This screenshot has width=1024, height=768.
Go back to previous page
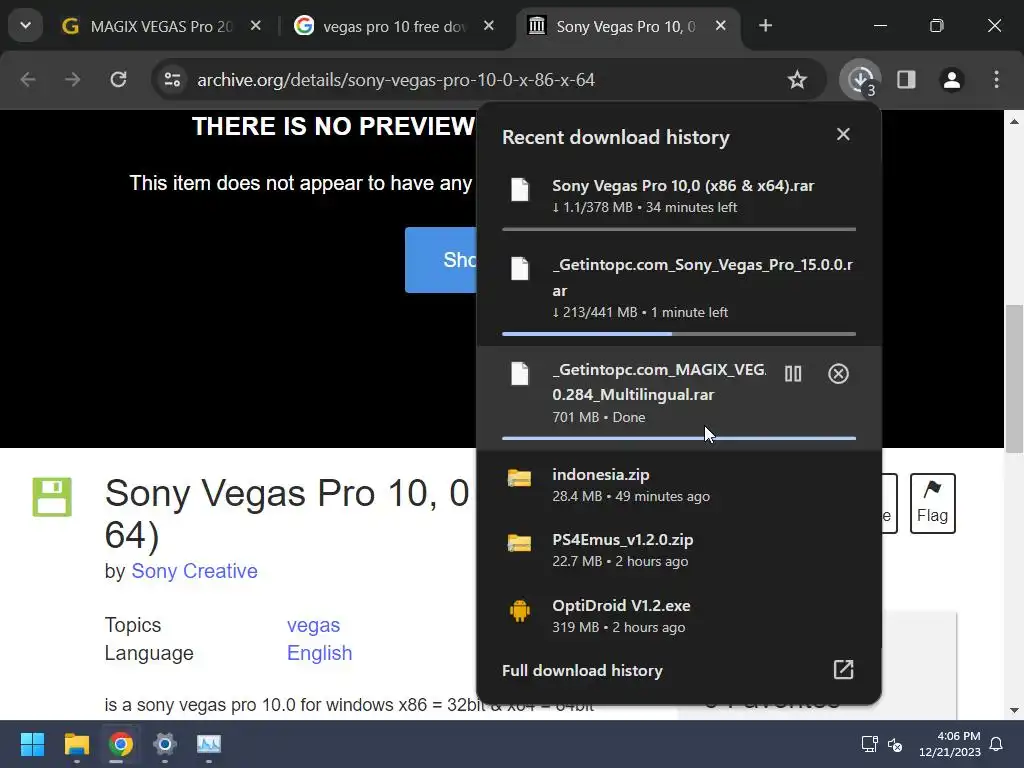click(x=28, y=80)
